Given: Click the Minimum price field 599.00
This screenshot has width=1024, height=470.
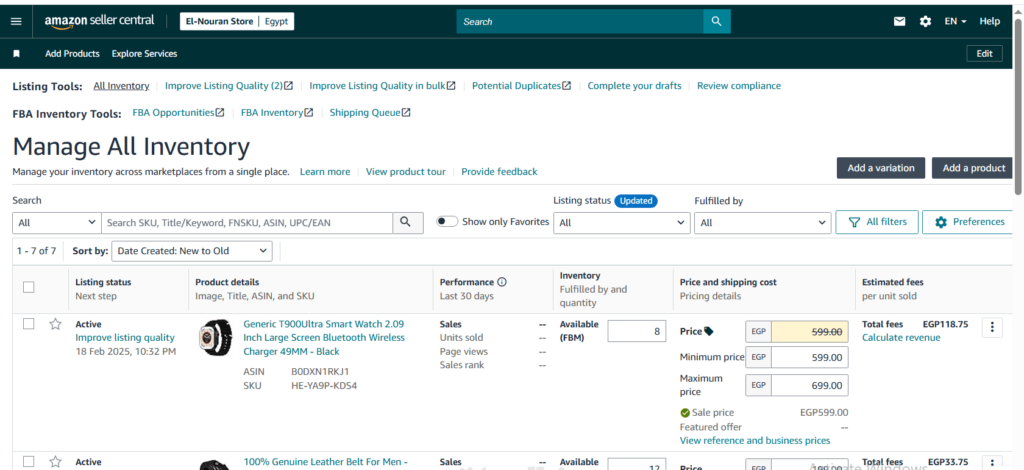Looking at the screenshot, I should [x=810, y=357].
